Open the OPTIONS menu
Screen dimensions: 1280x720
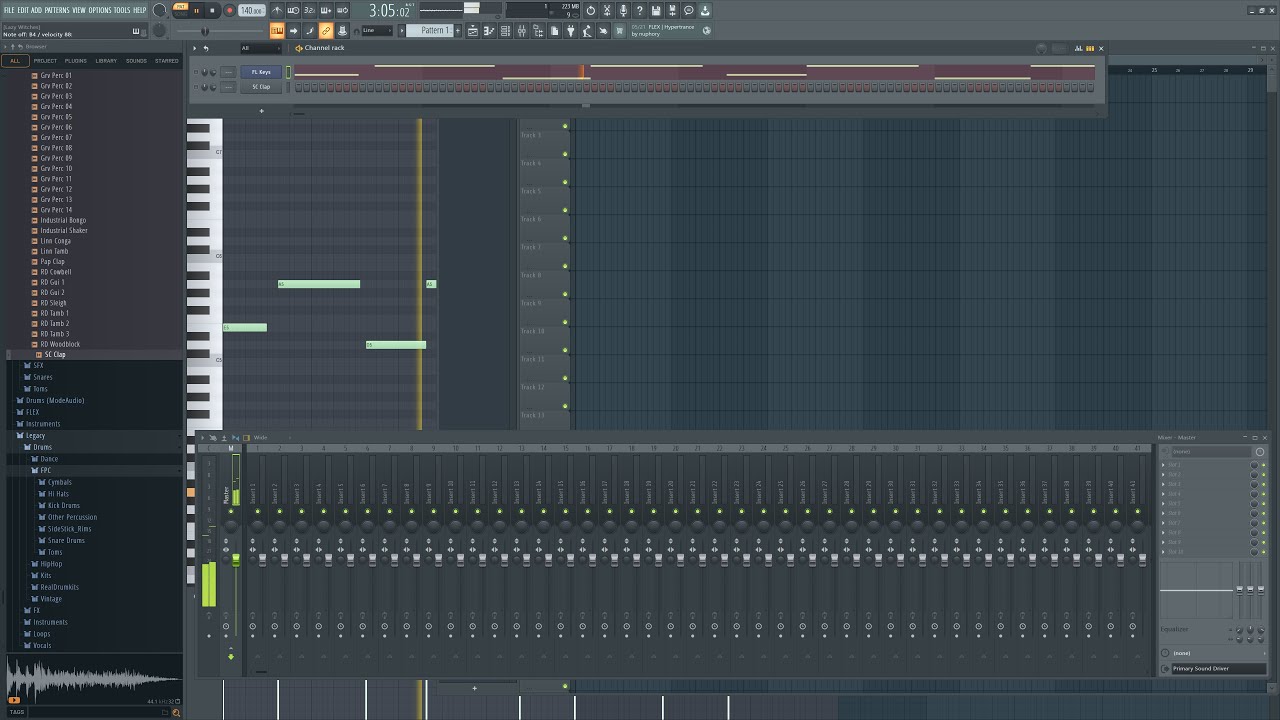coord(100,10)
